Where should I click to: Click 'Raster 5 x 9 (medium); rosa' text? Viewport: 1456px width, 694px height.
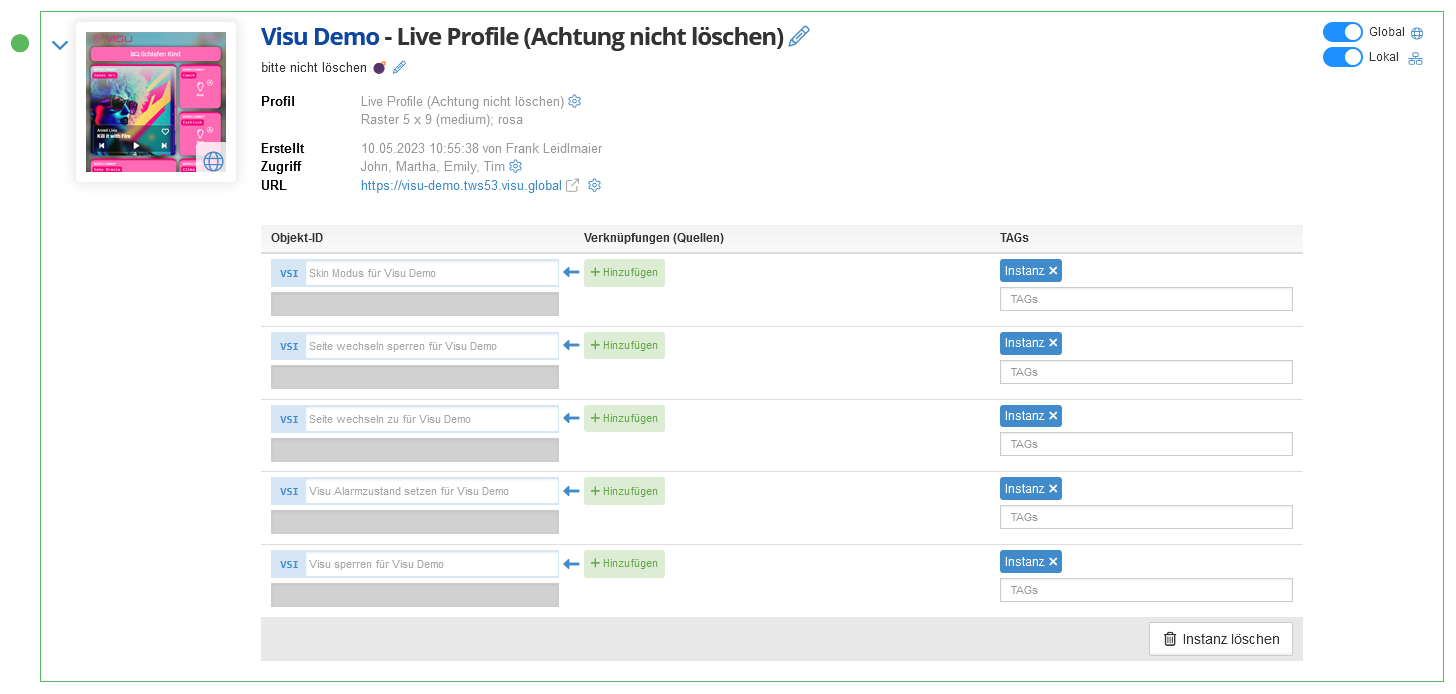442,120
